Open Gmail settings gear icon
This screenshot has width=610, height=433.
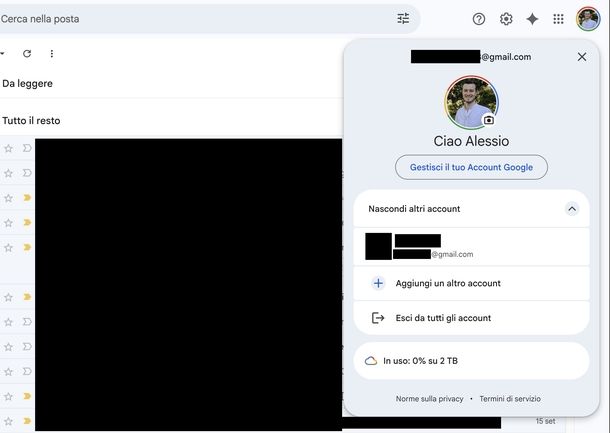pyautogui.click(x=506, y=19)
